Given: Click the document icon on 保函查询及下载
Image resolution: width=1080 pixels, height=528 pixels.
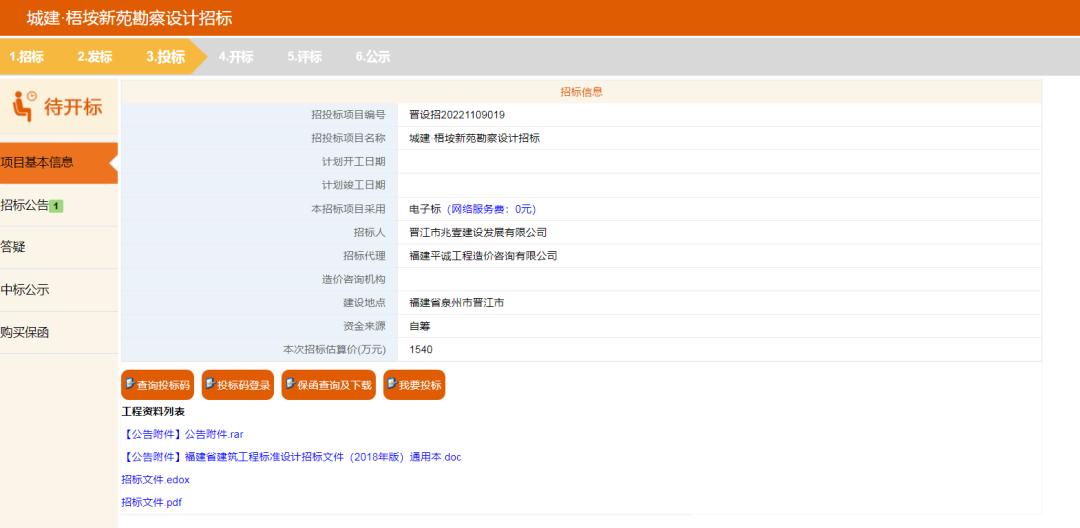Looking at the screenshot, I should point(291,383).
